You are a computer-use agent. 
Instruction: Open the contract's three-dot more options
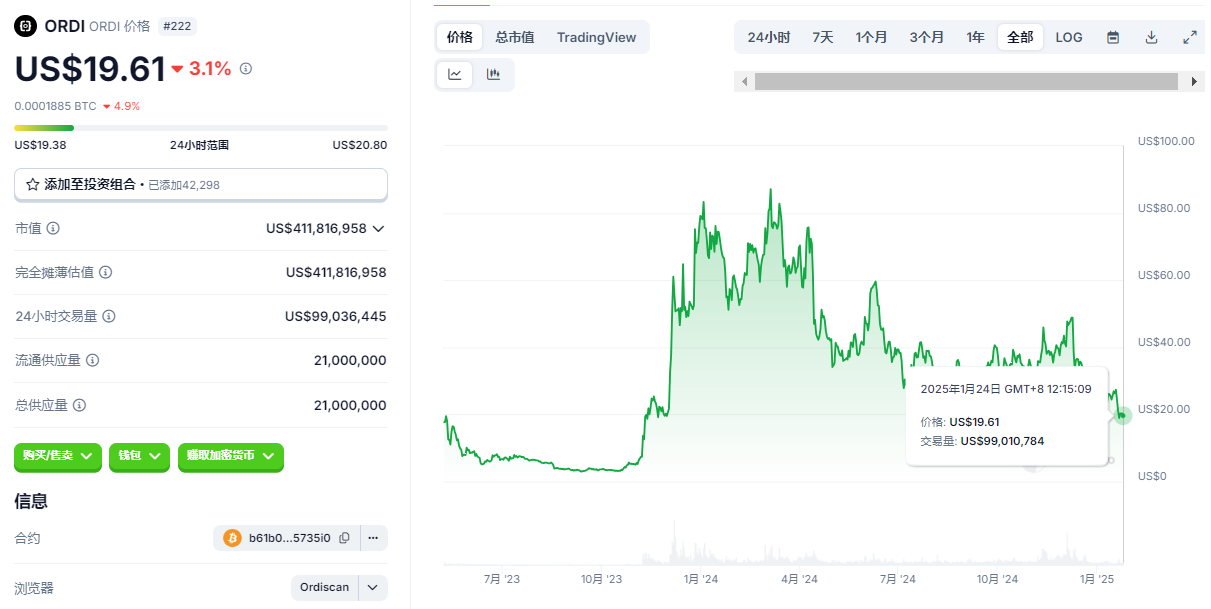[x=373, y=538]
